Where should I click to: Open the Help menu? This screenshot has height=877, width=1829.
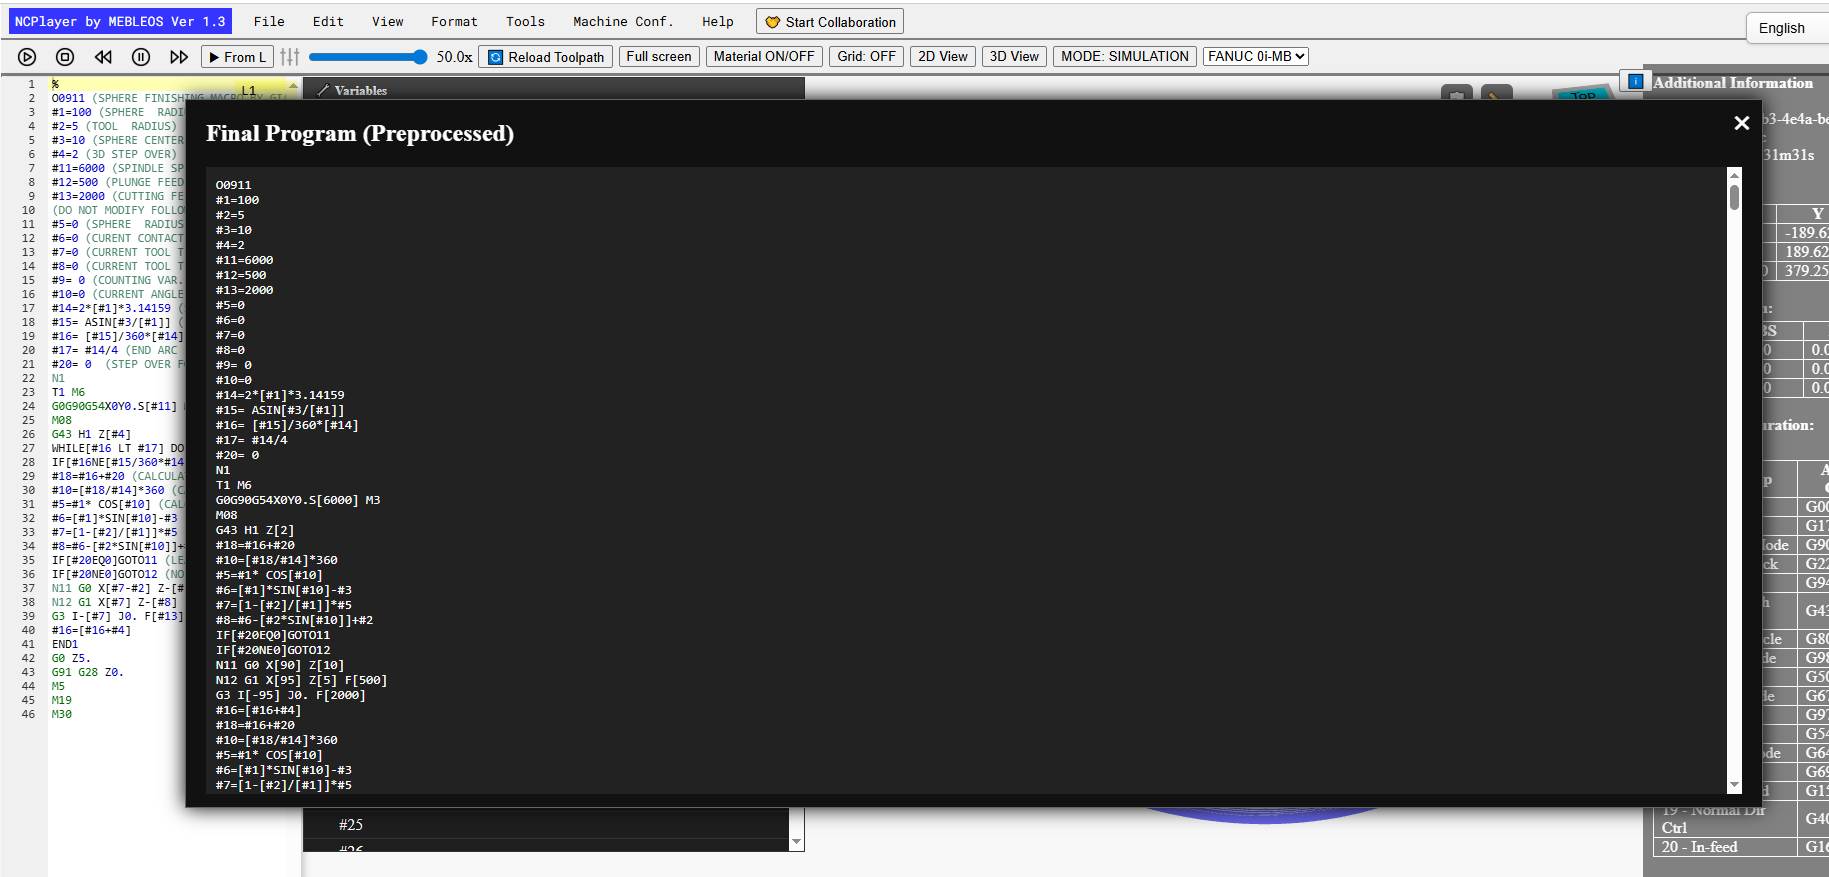tap(718, 21)
